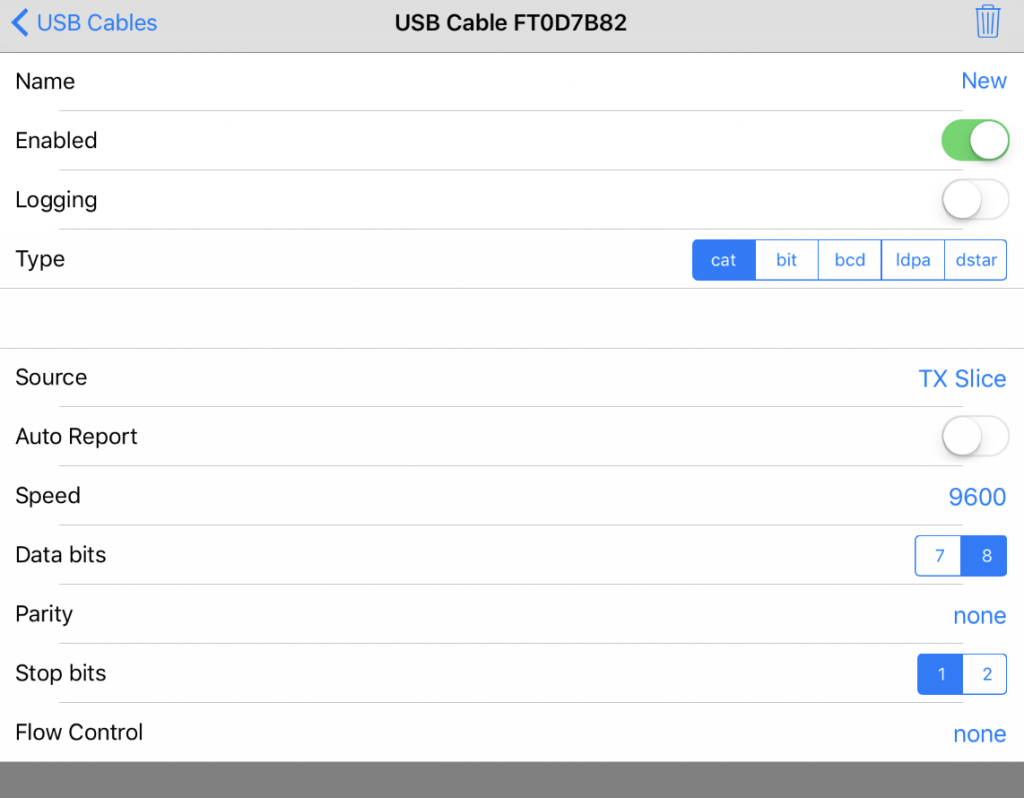Open the Parity none option
Screen dimensions: 1024x798
coord(980,616)
